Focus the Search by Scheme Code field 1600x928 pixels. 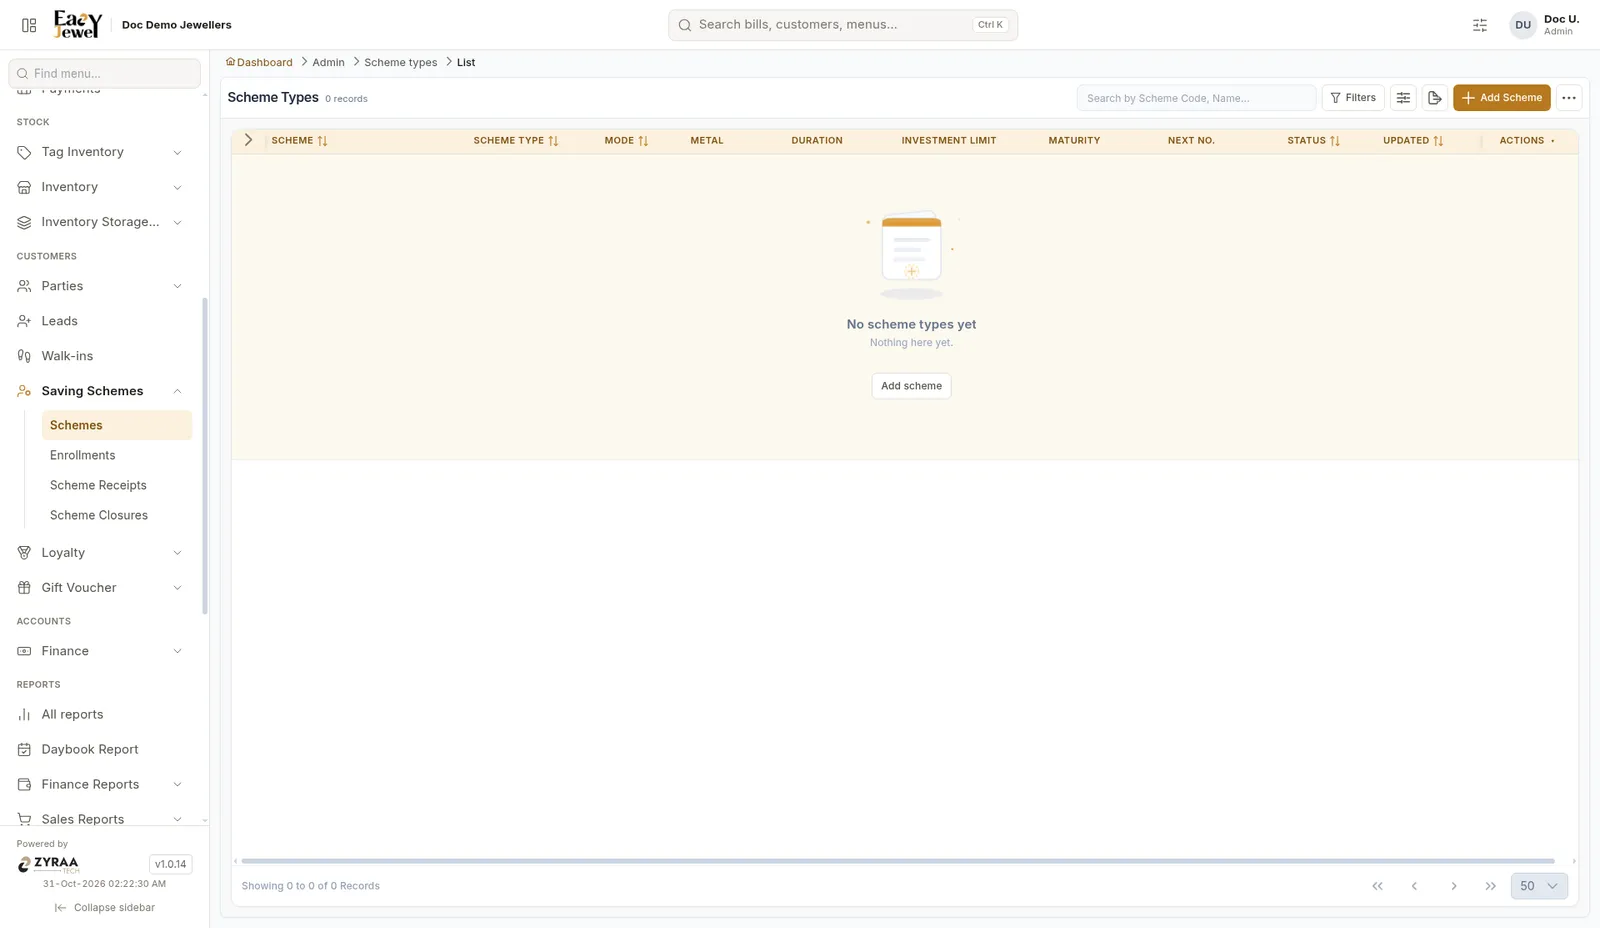1196,98
